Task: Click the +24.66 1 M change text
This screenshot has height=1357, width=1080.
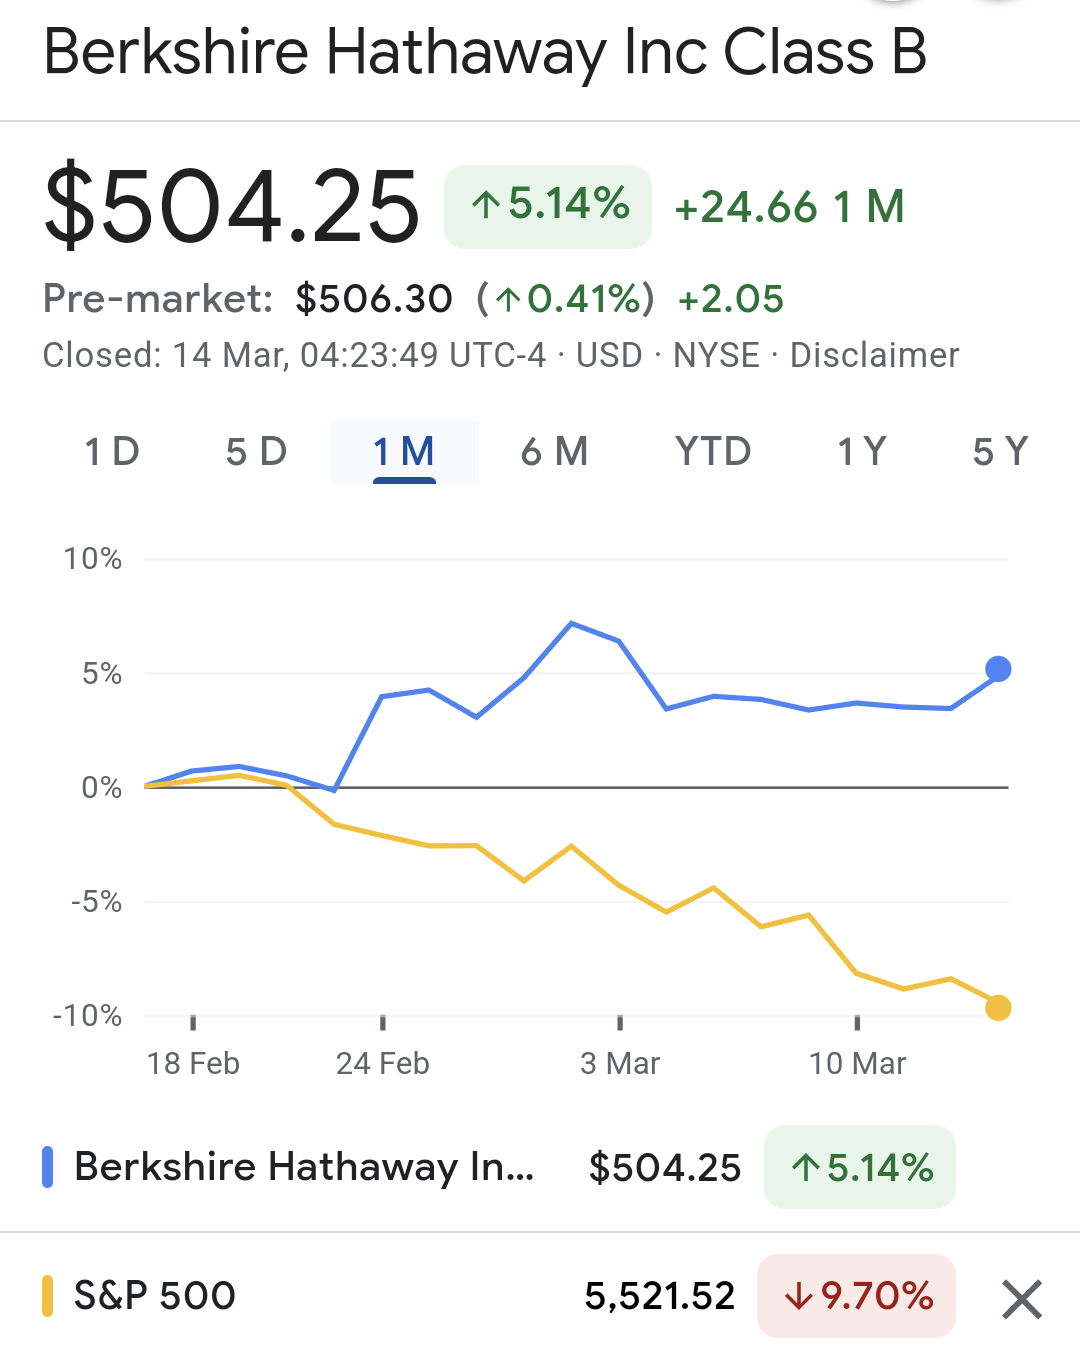Action: tap(790, 207)
